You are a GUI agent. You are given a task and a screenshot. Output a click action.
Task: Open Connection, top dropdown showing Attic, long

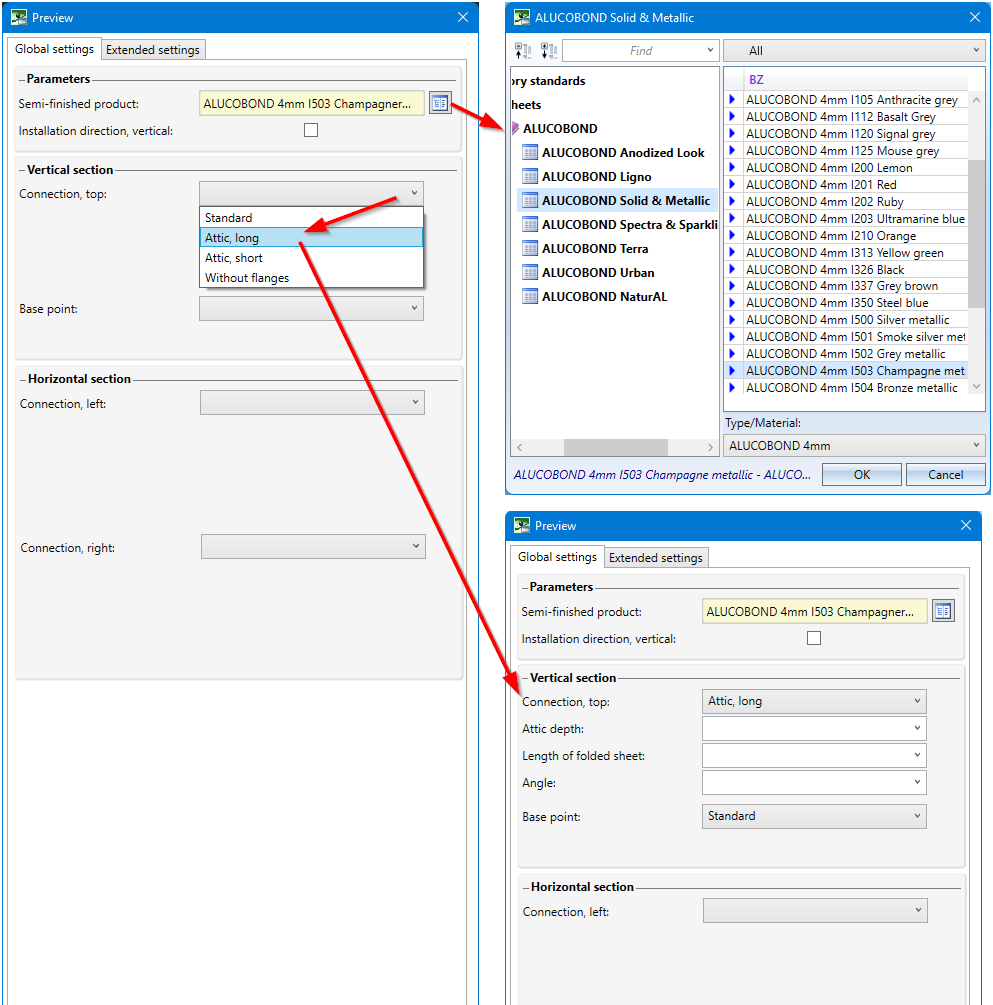(814, 701)
